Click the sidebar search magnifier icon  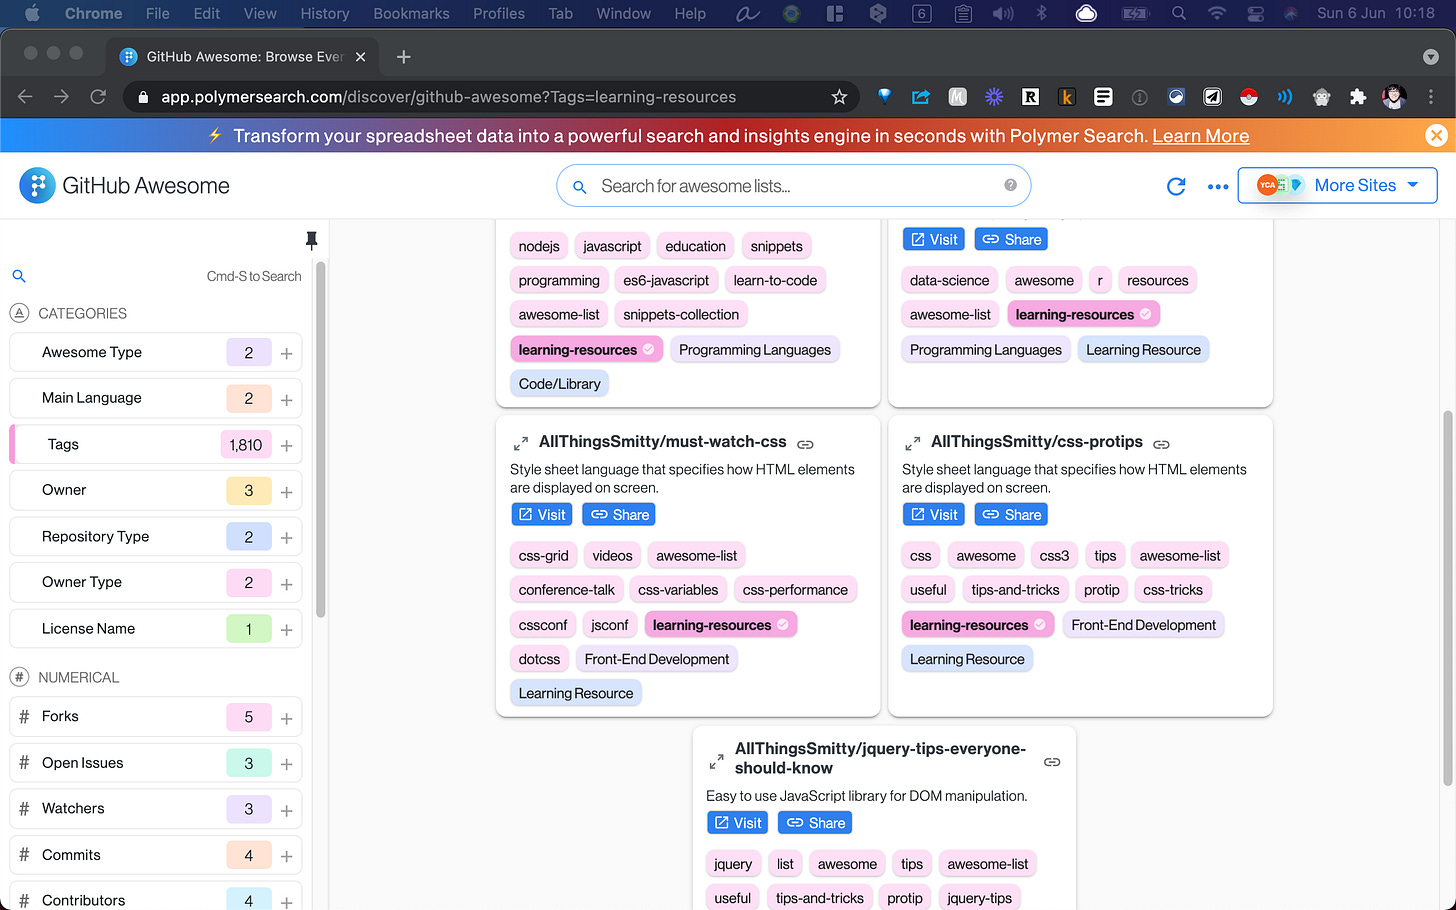(18, 276)
